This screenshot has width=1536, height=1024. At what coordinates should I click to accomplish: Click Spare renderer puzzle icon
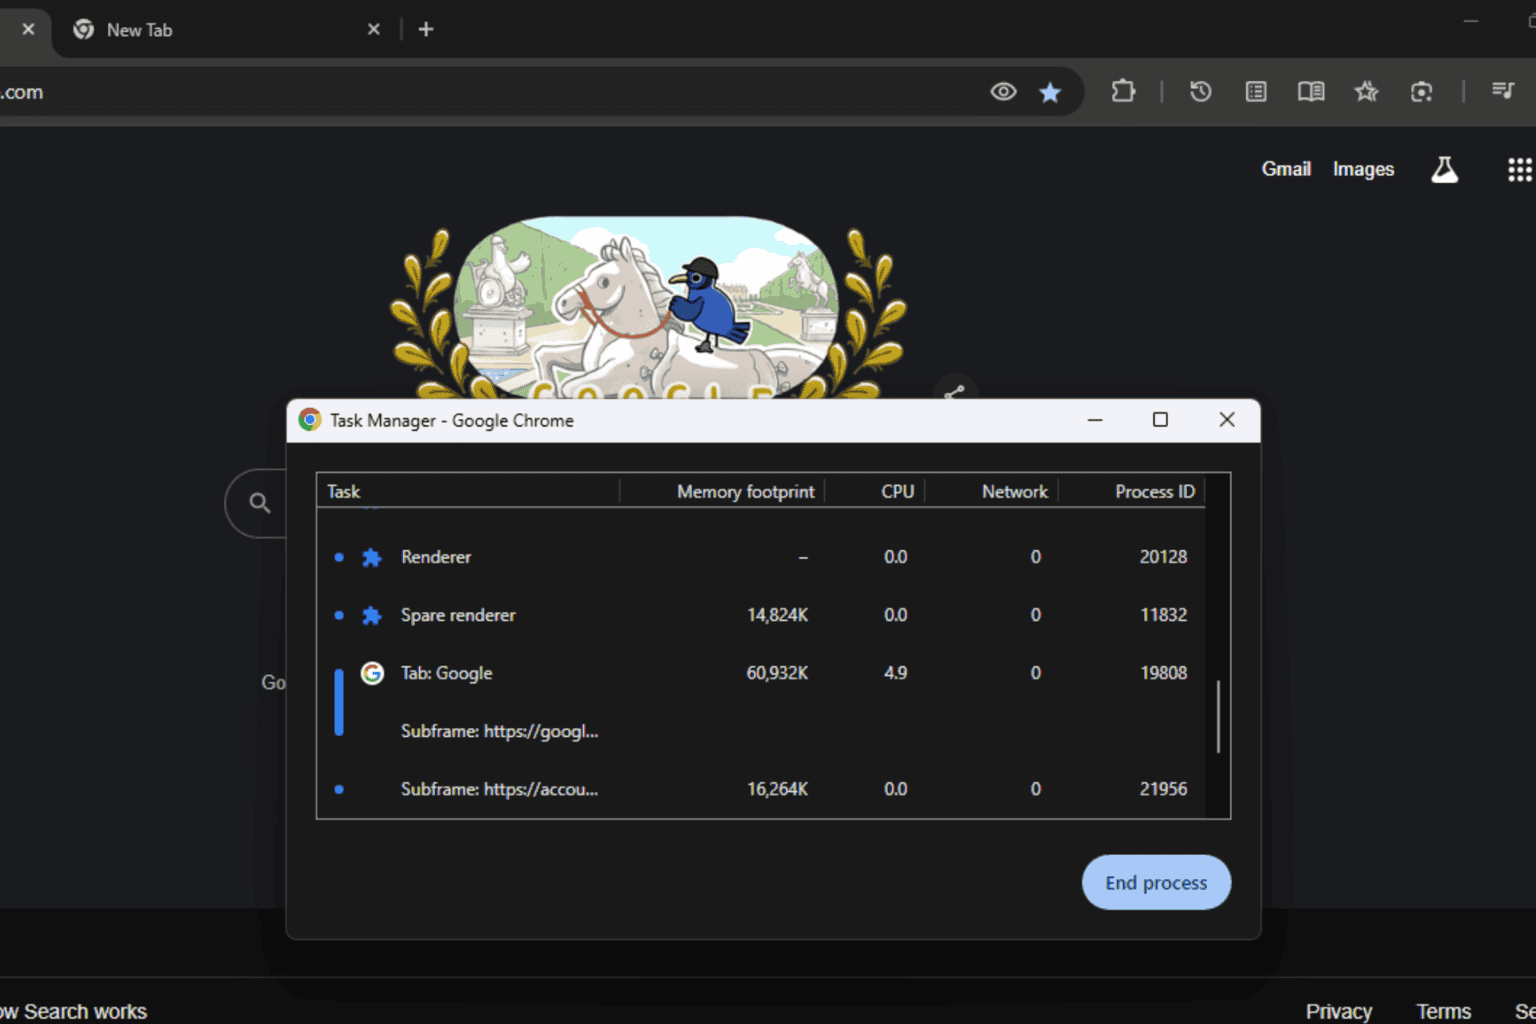coord(372,615)
